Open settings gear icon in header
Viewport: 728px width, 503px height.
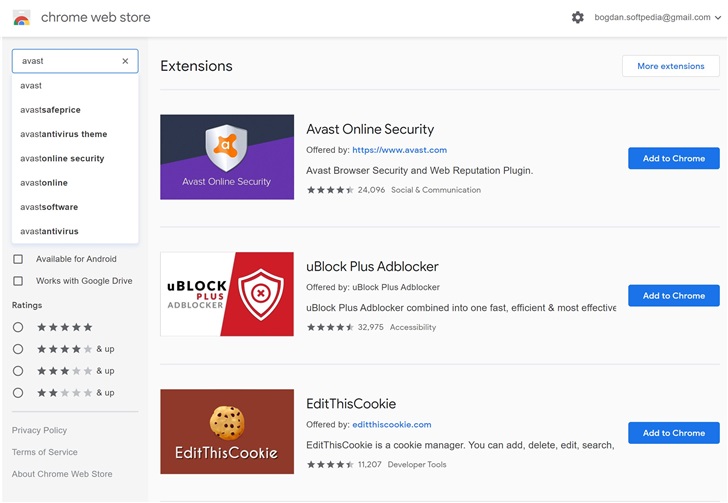point(577,17)
